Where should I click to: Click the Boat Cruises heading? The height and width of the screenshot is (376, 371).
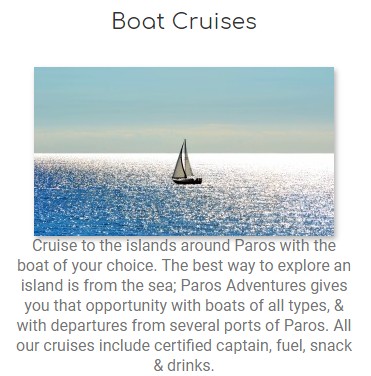[x=184, y=21]
